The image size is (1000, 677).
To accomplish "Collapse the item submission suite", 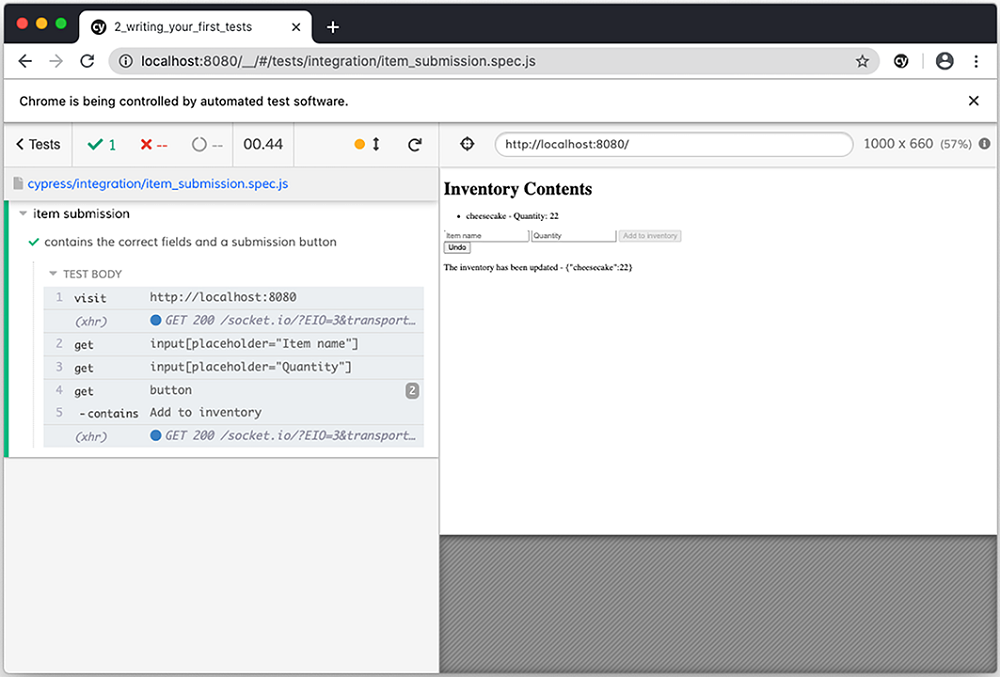I will [24, 214].
